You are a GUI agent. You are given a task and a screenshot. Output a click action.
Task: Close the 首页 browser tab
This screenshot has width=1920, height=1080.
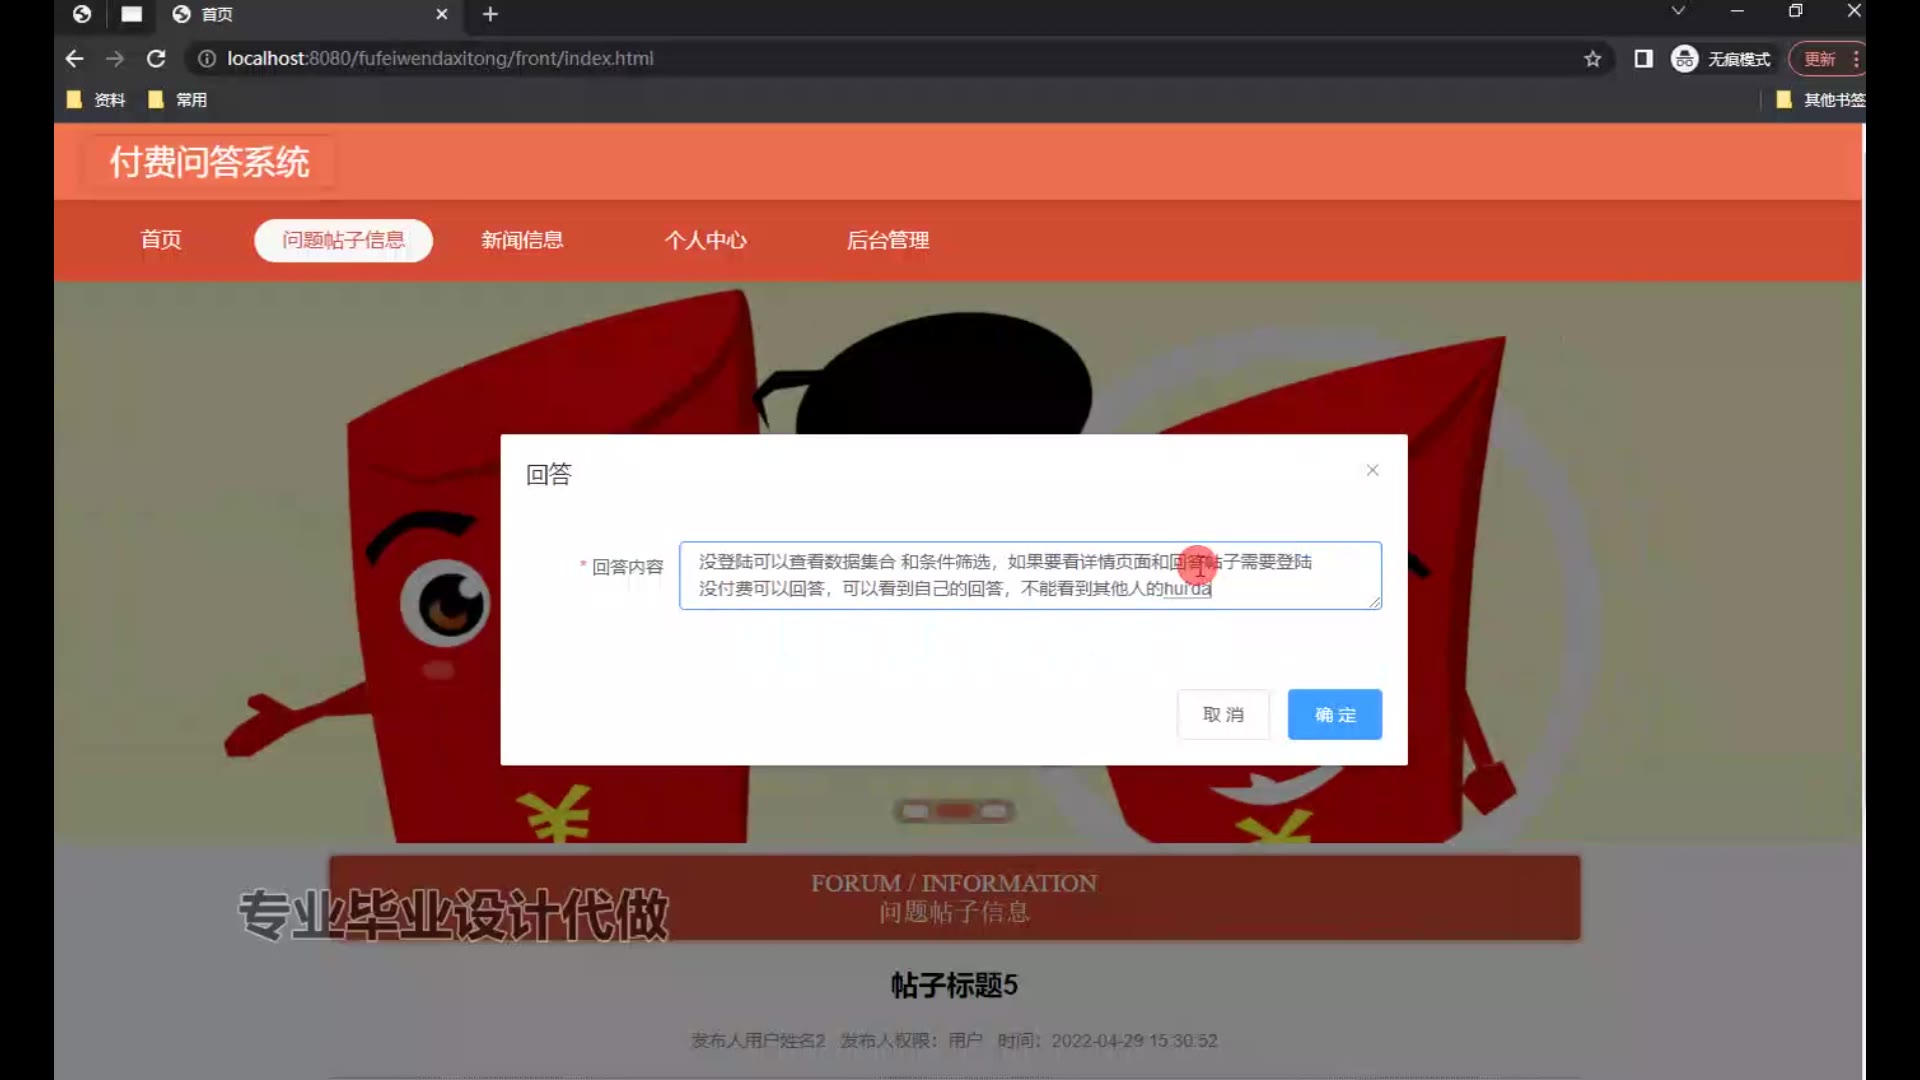[441, 14]
